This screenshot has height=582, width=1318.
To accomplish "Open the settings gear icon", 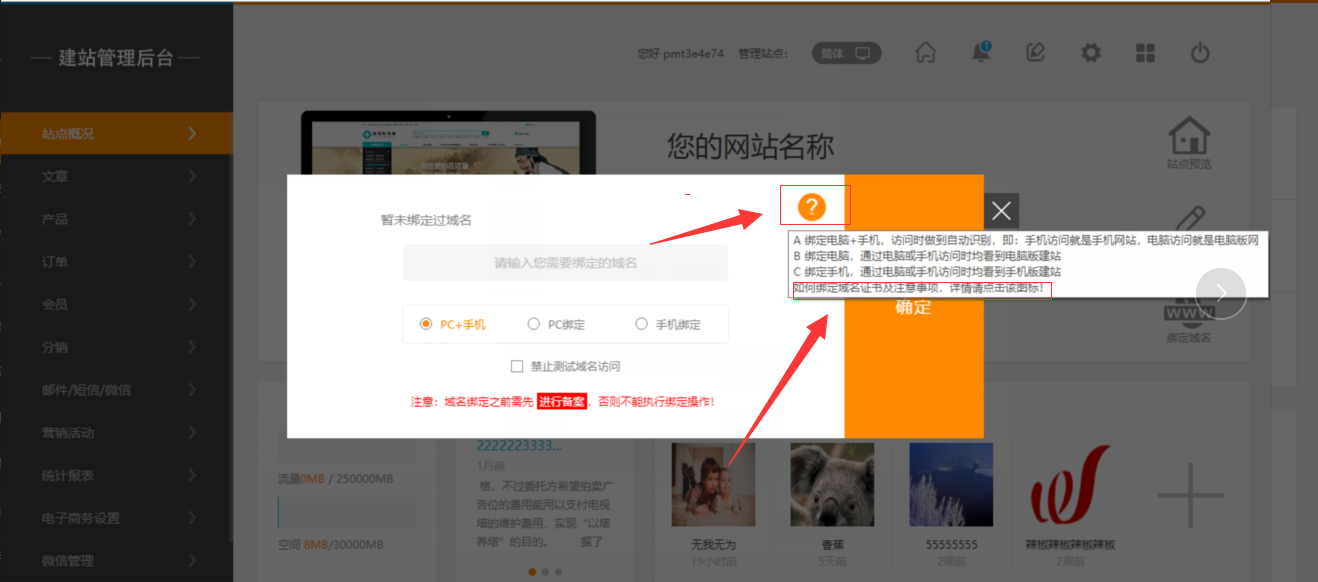I will 1091,53.
